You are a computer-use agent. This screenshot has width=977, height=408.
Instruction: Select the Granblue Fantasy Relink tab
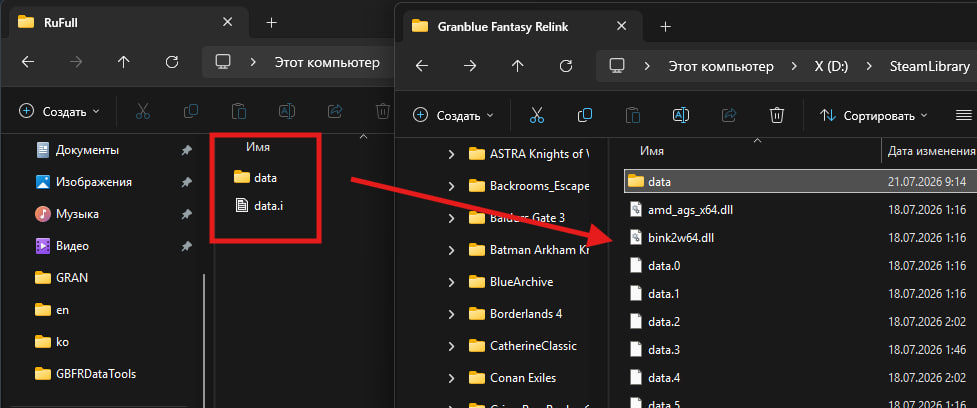point(520,26)
